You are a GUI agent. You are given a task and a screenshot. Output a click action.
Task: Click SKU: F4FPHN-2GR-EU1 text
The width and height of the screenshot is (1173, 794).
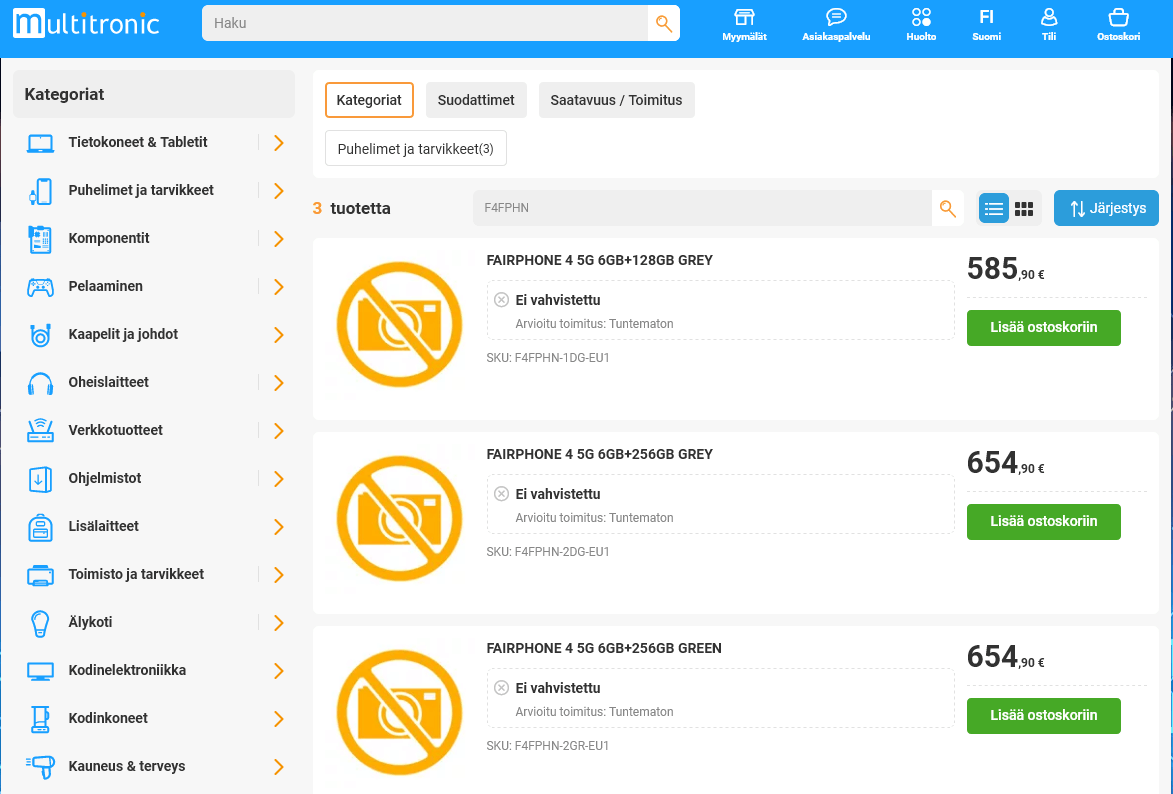(x=548, y=745)
